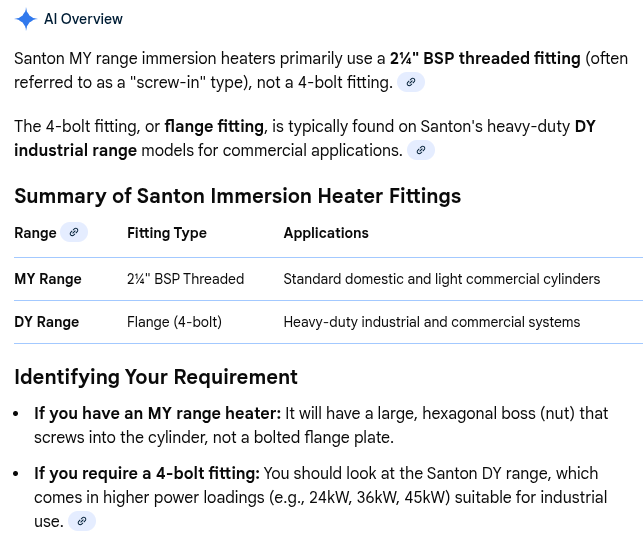The width and height of the screenshot is (643, 547).
Task: Open source link after "industrial use" bullet
Action: 82,521
